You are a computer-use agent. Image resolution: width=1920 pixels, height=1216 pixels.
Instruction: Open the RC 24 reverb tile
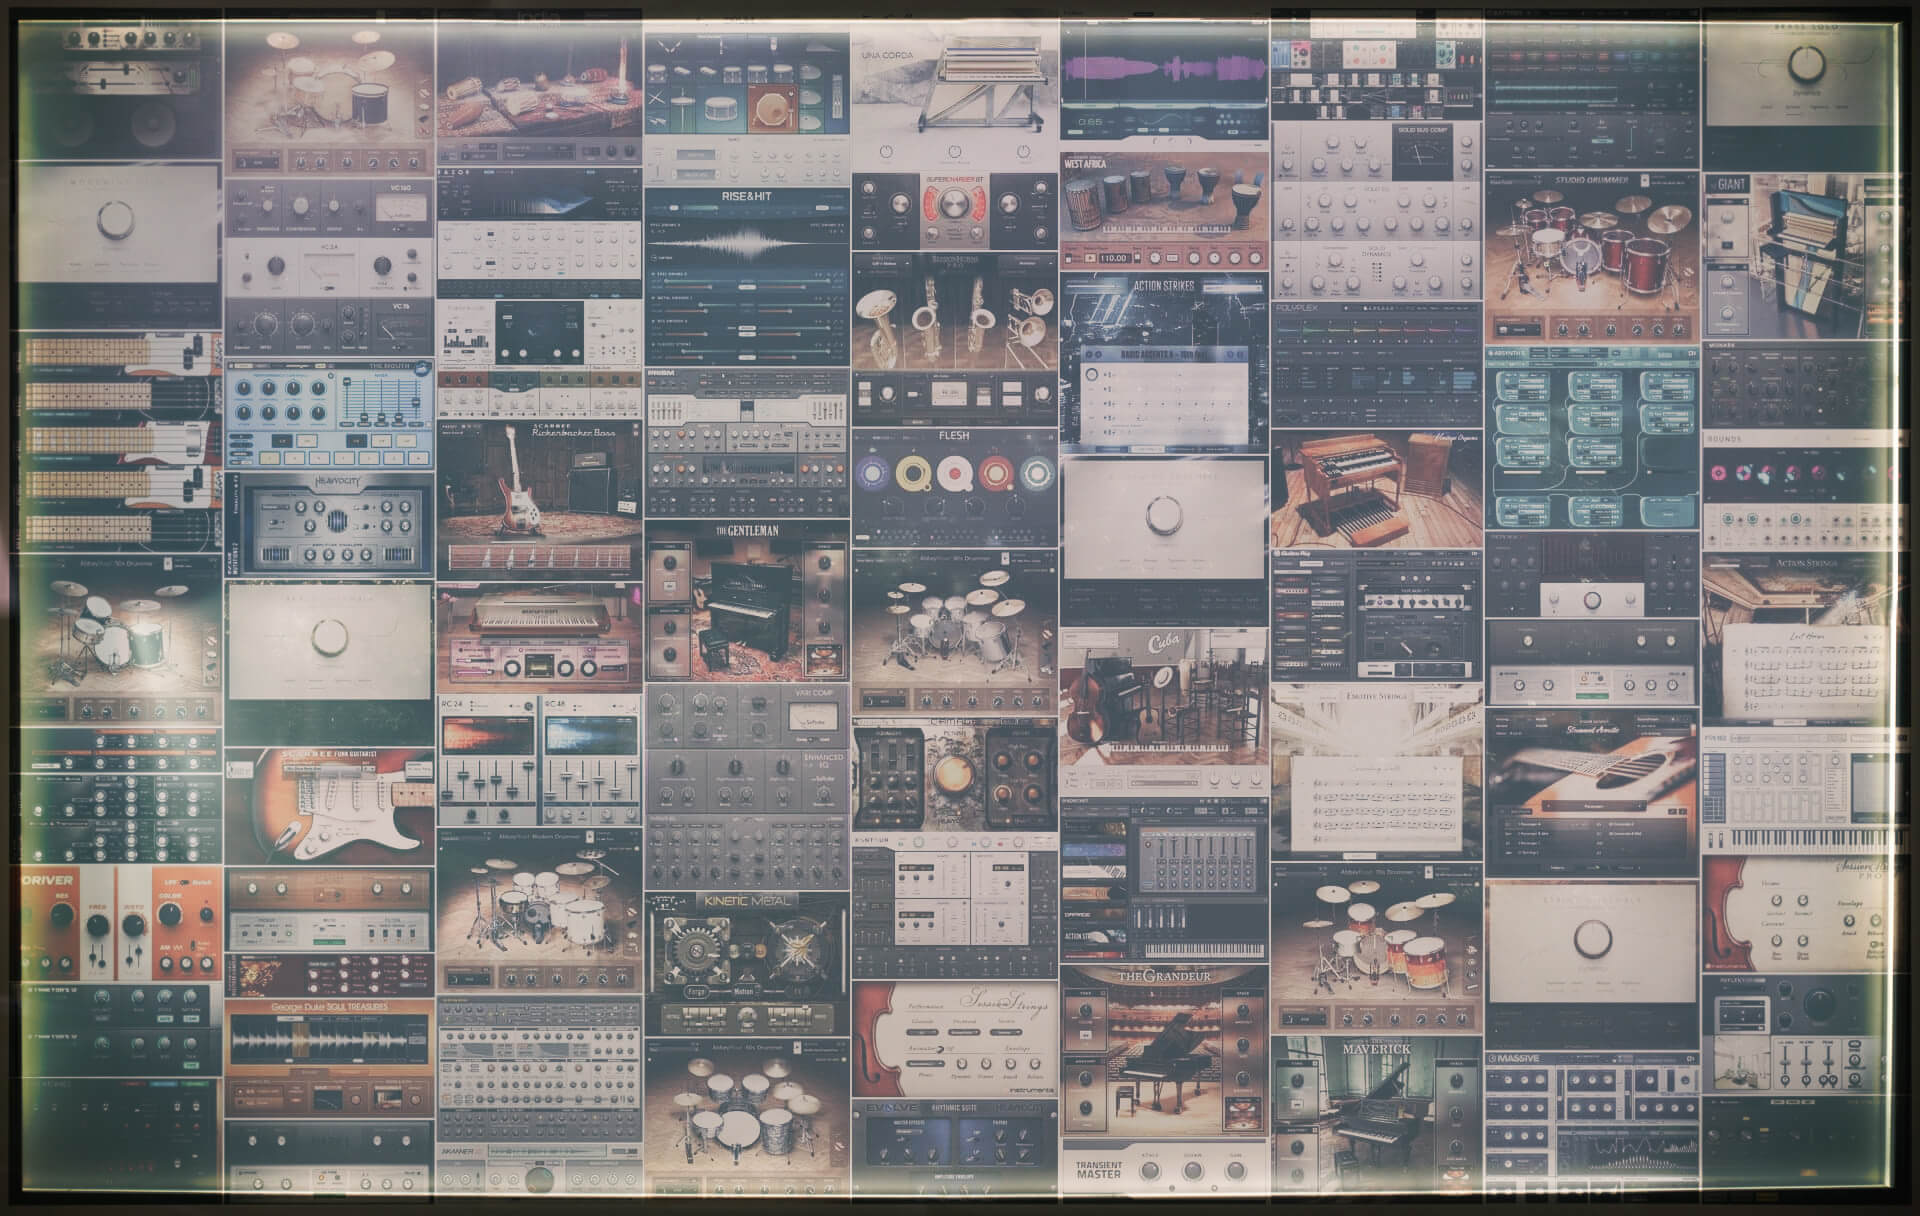pyautogui.click(x=488, y=760)
